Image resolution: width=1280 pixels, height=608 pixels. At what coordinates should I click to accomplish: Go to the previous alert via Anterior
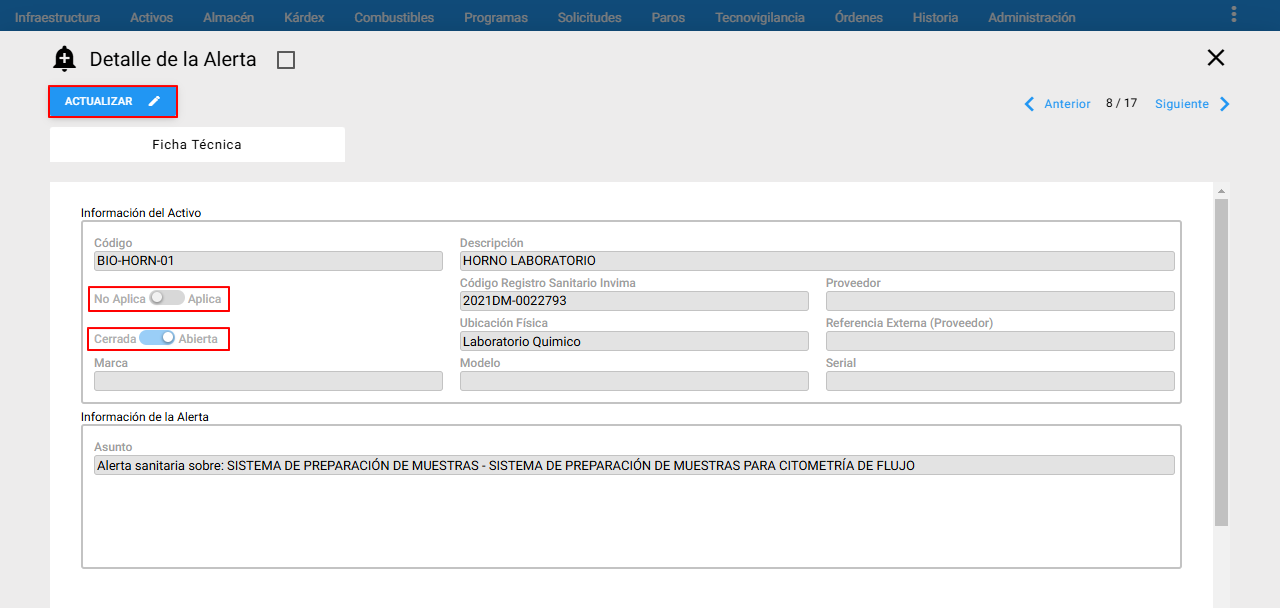click(x=1067, y=104)
